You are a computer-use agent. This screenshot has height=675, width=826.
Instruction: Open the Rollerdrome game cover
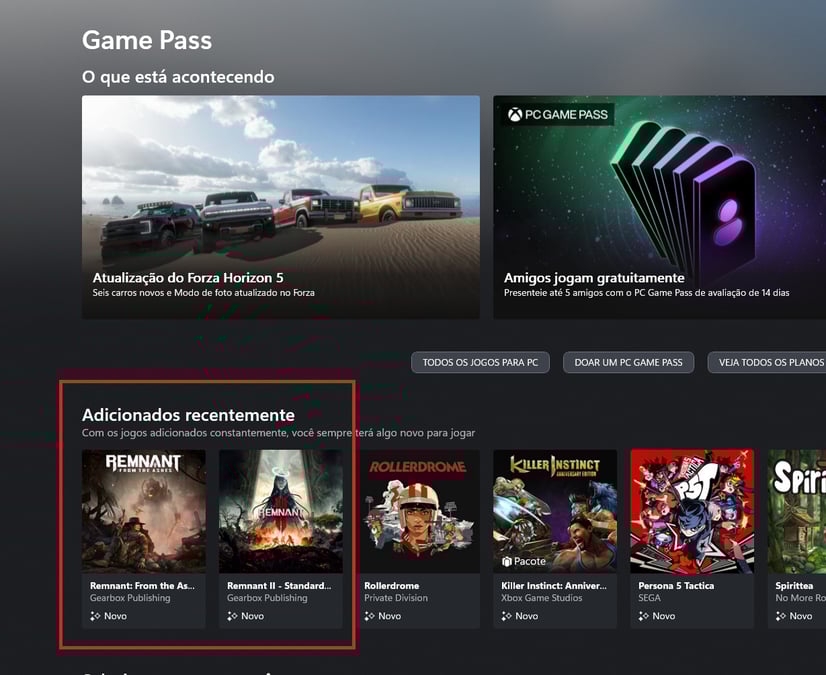(x=418, y=511)
